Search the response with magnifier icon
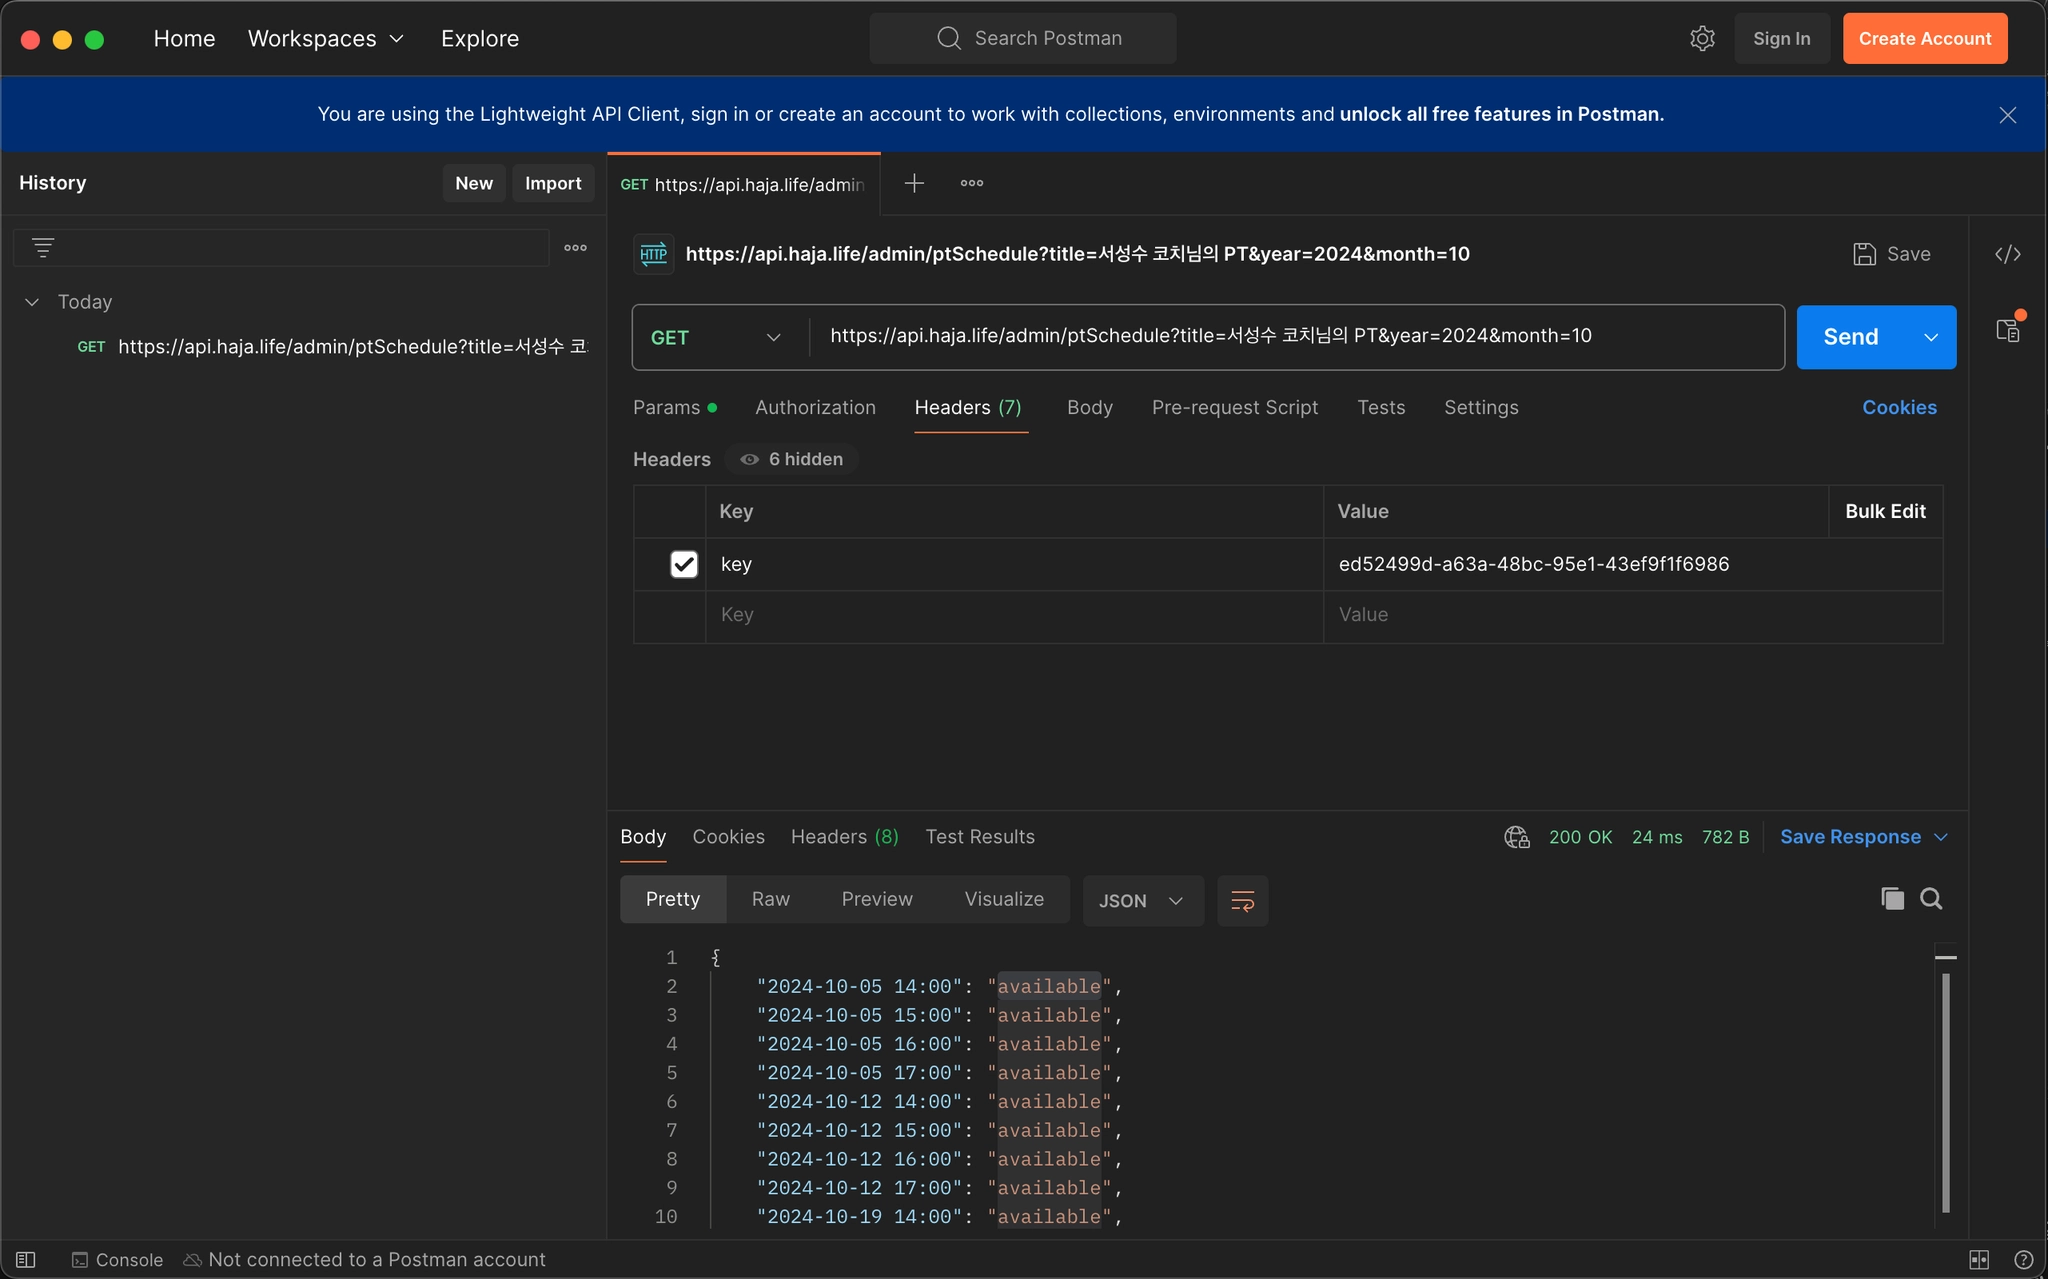The height and width of the screenshot is (1279, 2048). 1931,899
